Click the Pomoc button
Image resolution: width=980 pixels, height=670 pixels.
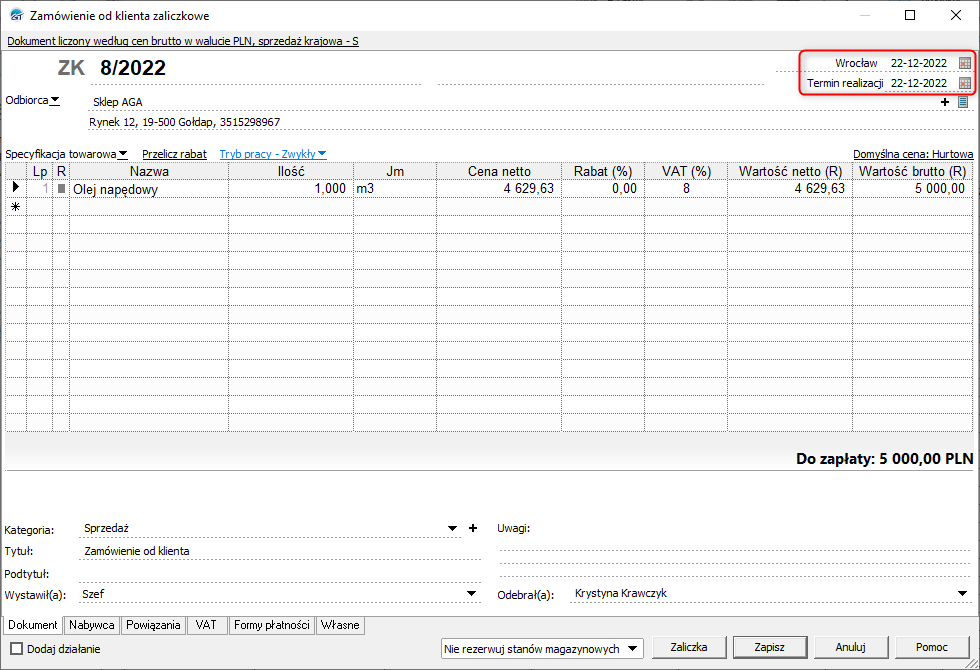[x=932, y=648]
